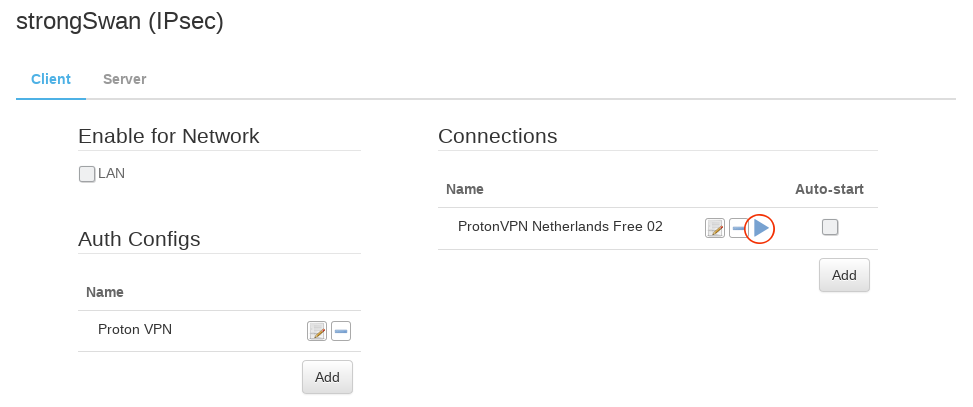This screenshot has width=973, height=407.
Task: Click the strongSwan (IPsec) page title
Action: click(120, 22)
